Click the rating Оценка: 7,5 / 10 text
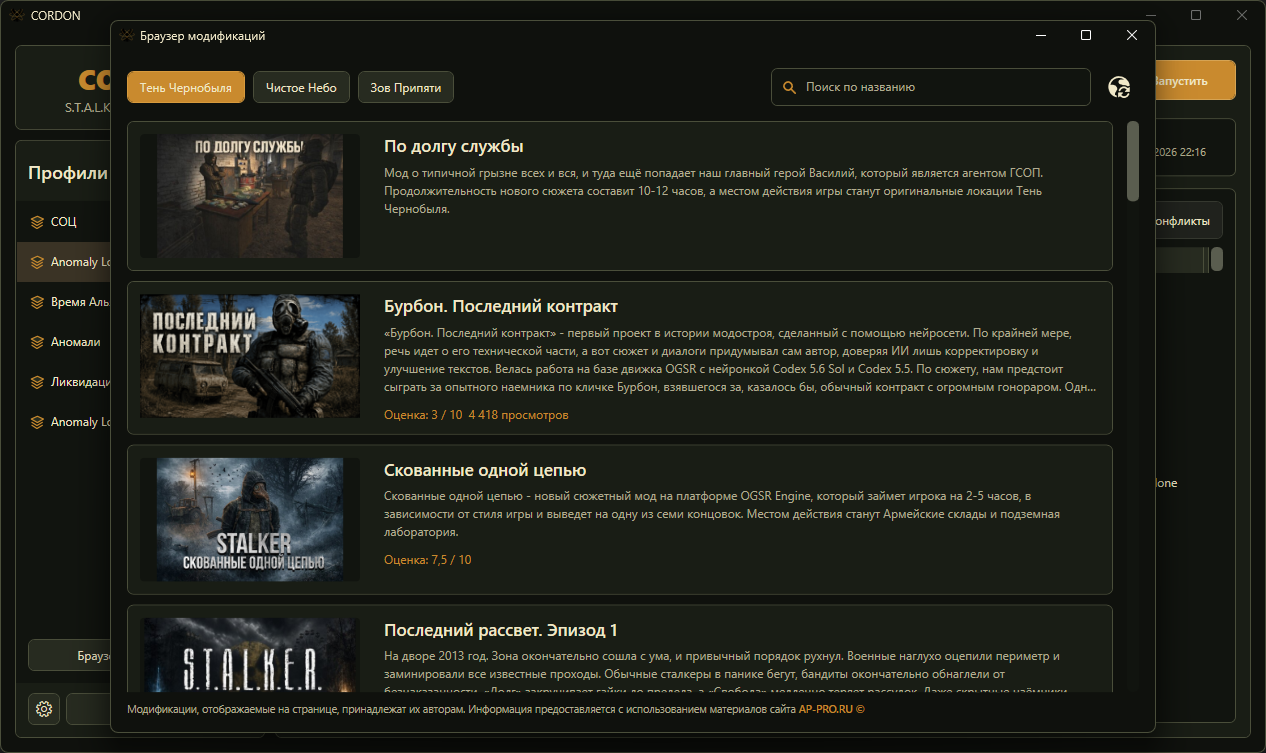Screen dimensions: 1266x753 [428, 560]
